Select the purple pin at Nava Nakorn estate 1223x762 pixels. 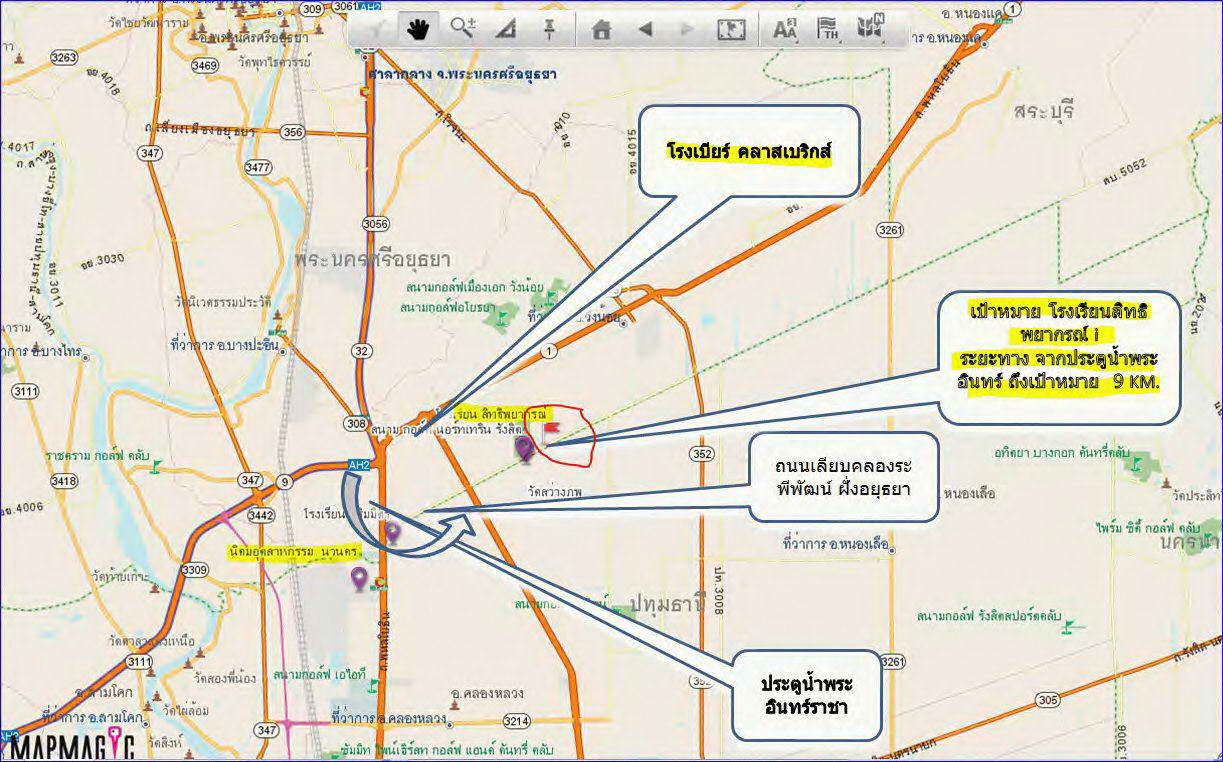359,578
